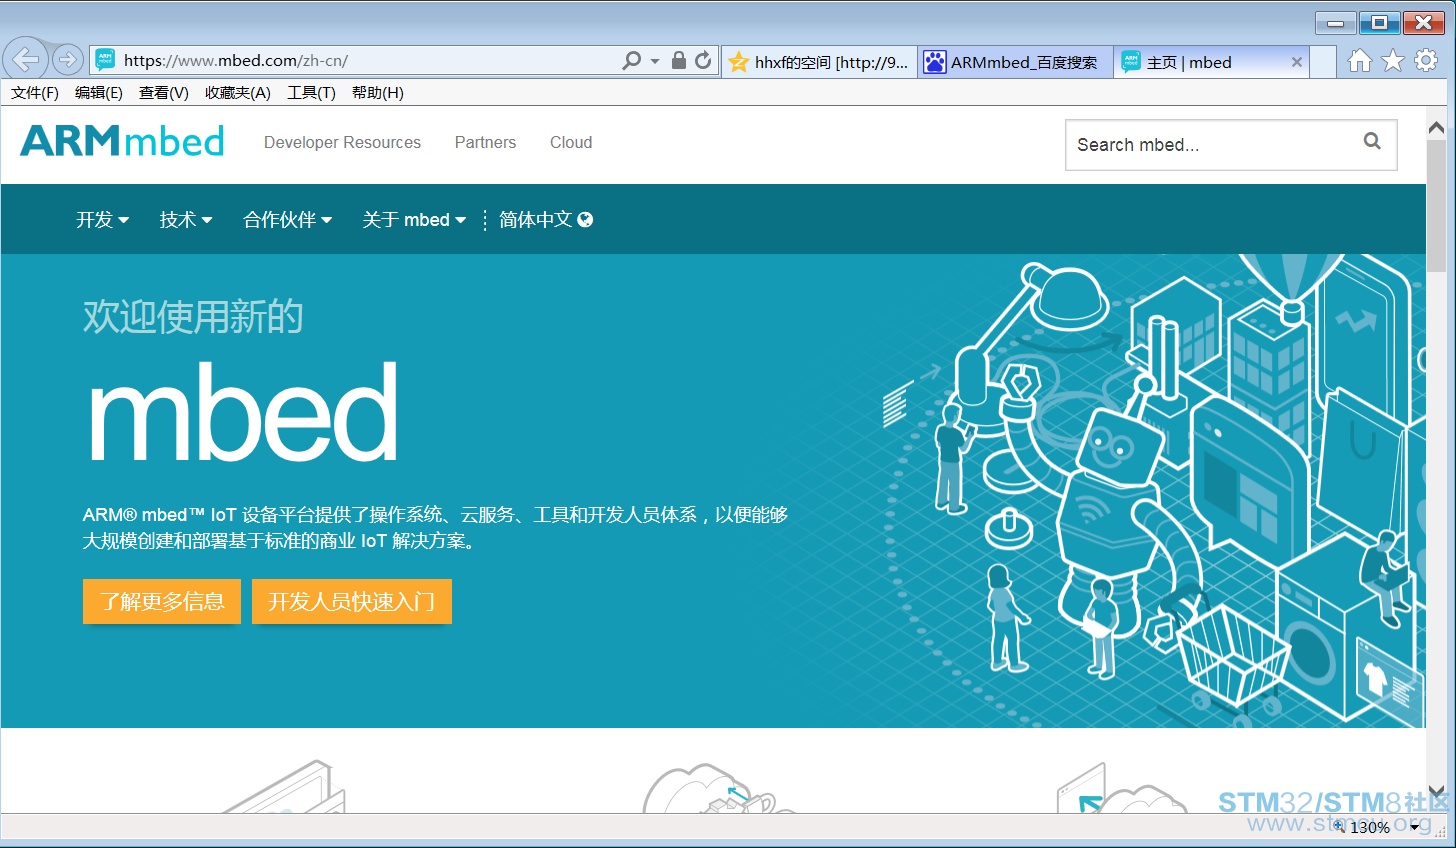Click the 开发人员快速入门 button

(x=352, y=601)
